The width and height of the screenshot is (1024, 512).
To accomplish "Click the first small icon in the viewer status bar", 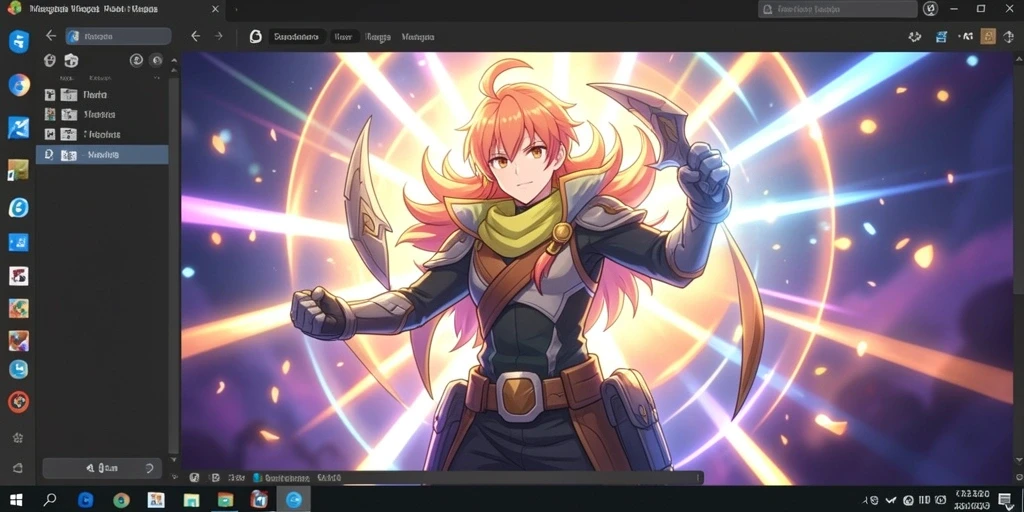I will click(194, 477).
